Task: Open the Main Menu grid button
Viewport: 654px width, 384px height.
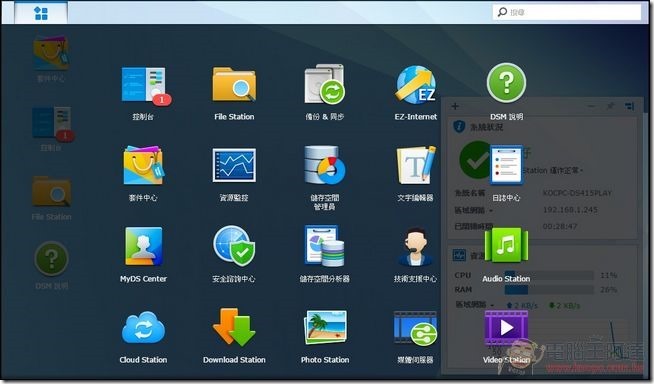Action: pyautogui.click(x=41, y=13)
